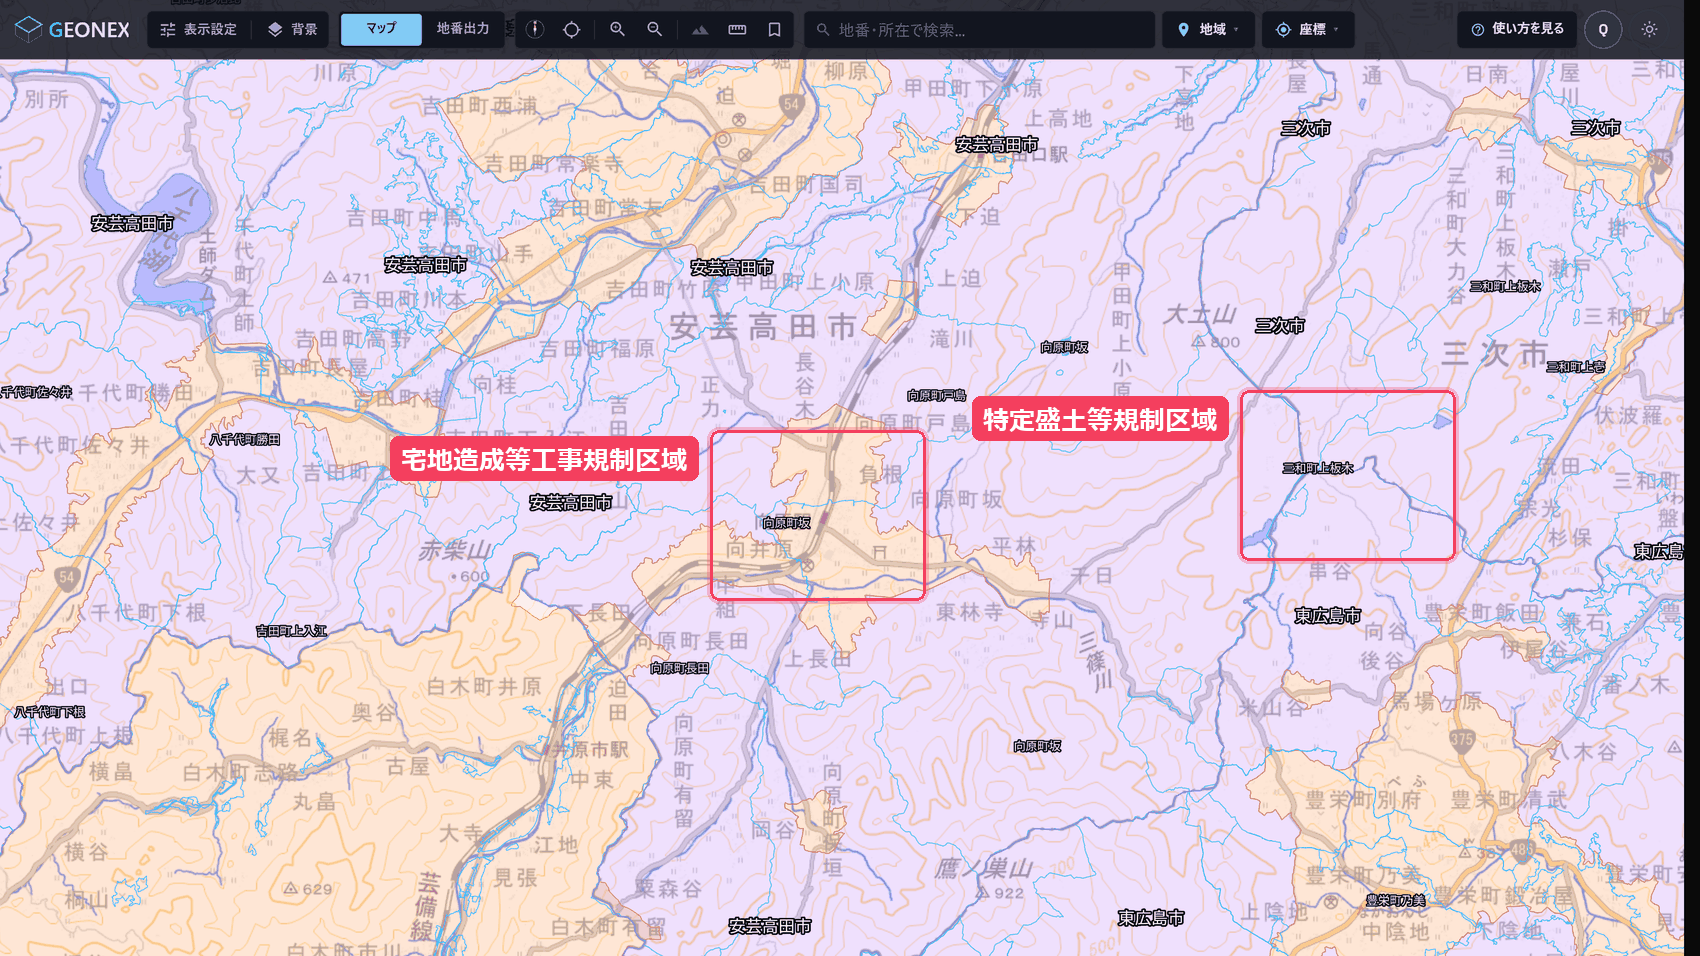This screenshot has width=1700, height=956.
Task: Click the 豊栄町乃美 black map label
Action: 1396,900
